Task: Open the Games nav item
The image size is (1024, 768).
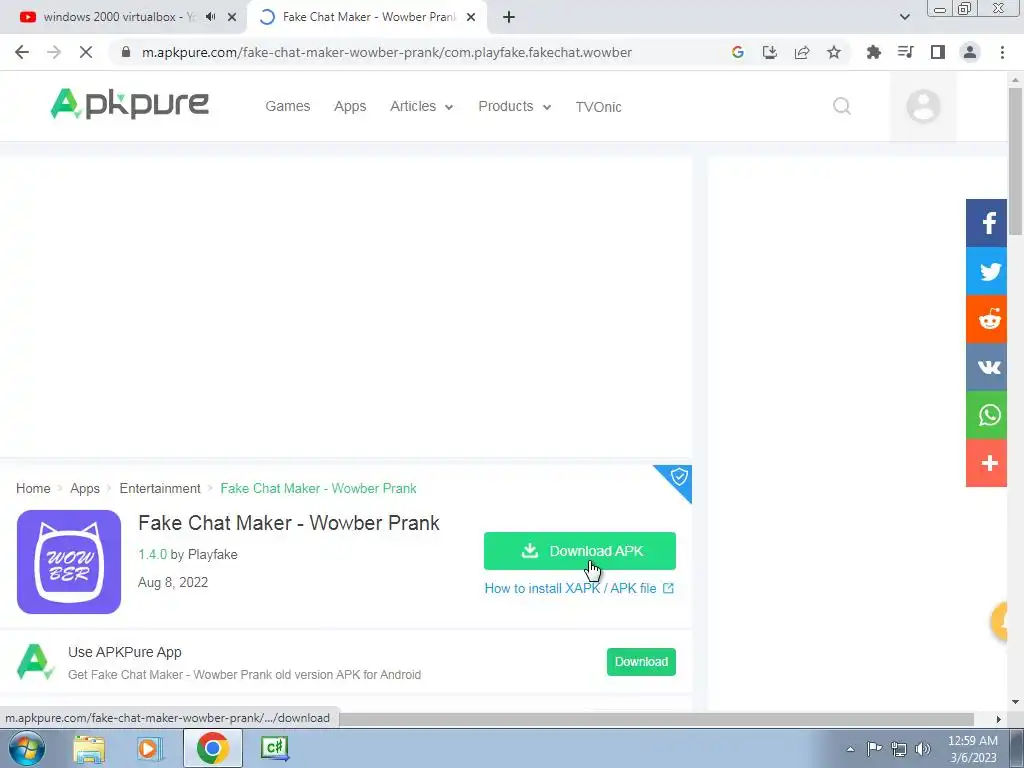Action: coord(287,106)
